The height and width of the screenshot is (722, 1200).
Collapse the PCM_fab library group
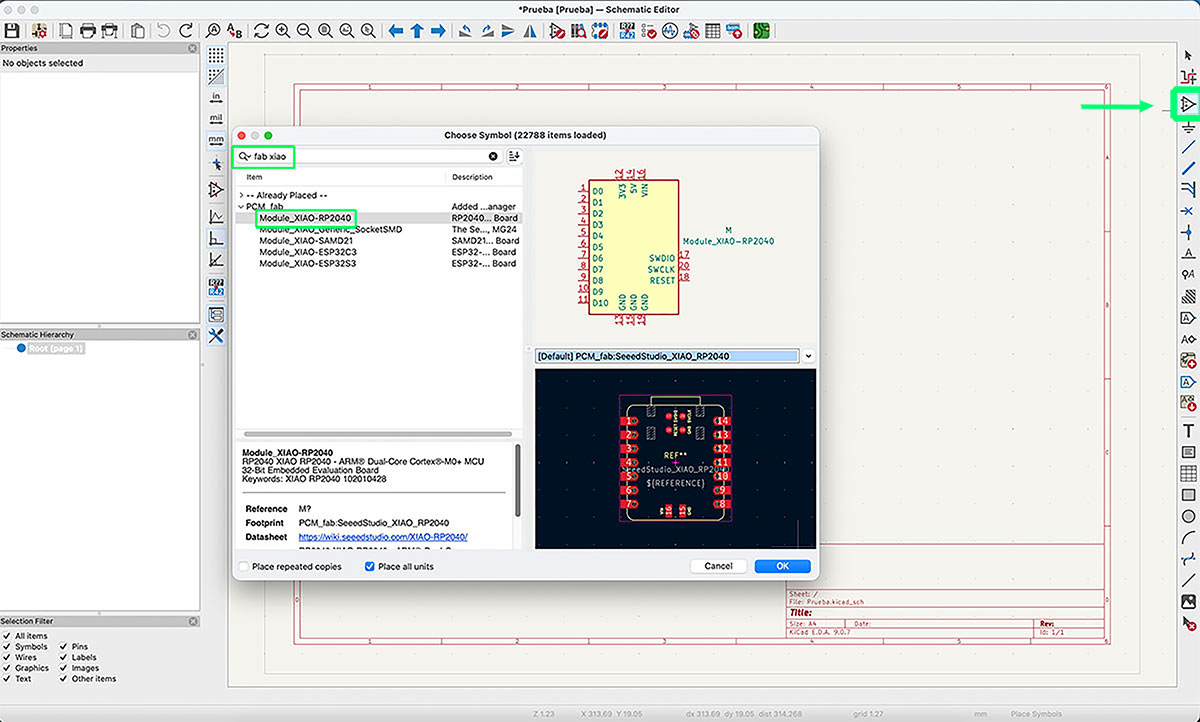[241, 207]
